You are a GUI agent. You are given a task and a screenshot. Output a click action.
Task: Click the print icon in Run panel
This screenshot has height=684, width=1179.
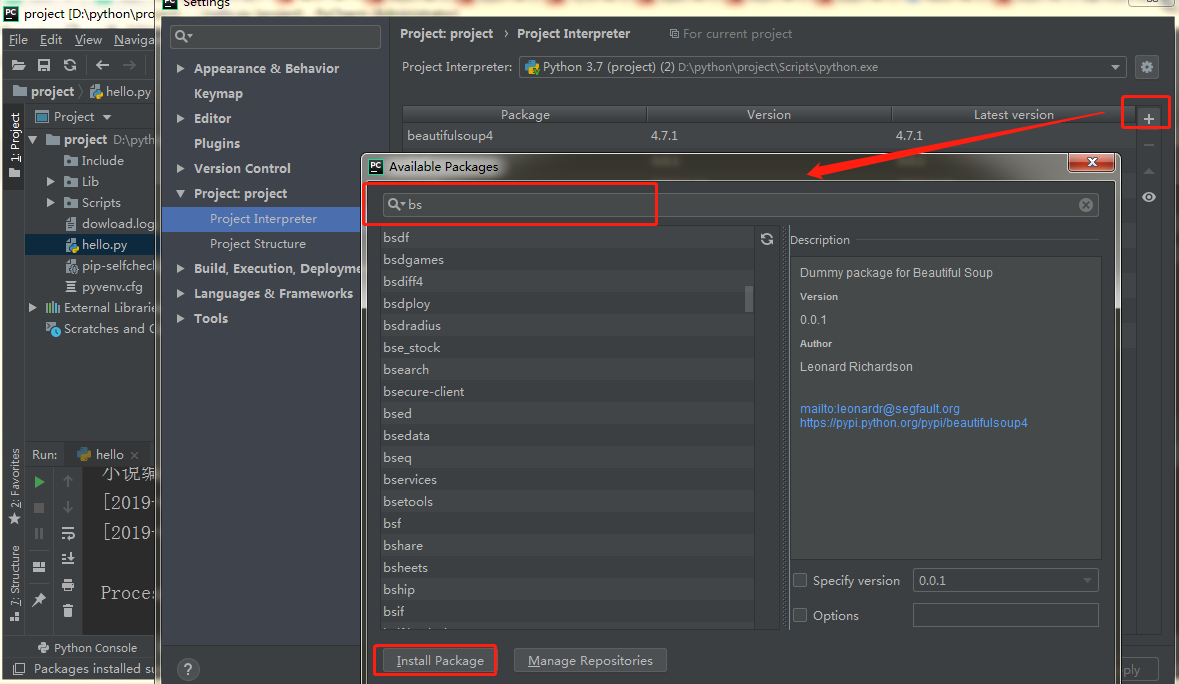pos(68,585)
